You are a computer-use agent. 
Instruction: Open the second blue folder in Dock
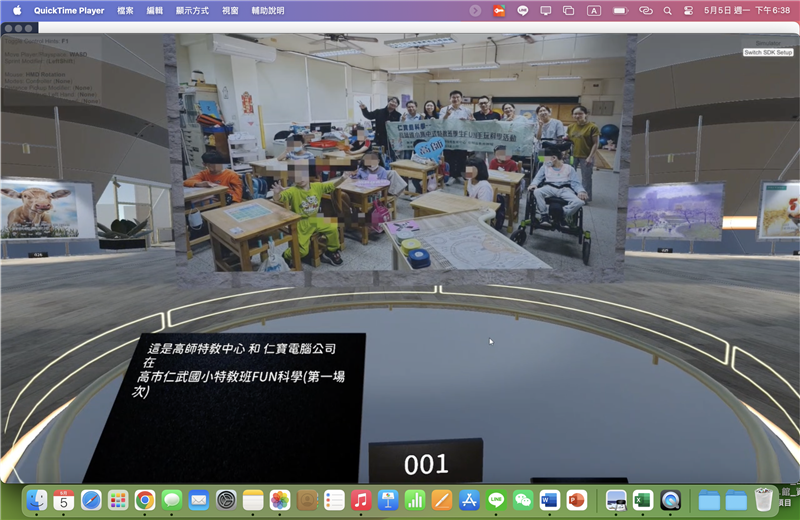(736, 500)
